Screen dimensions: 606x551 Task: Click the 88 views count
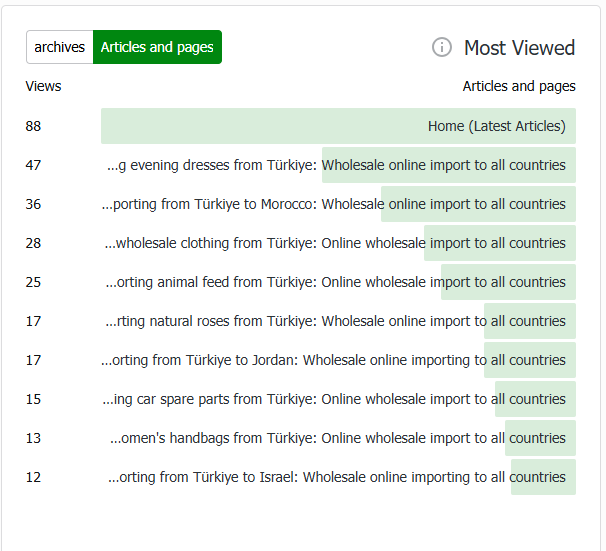(x=33, y=126)
